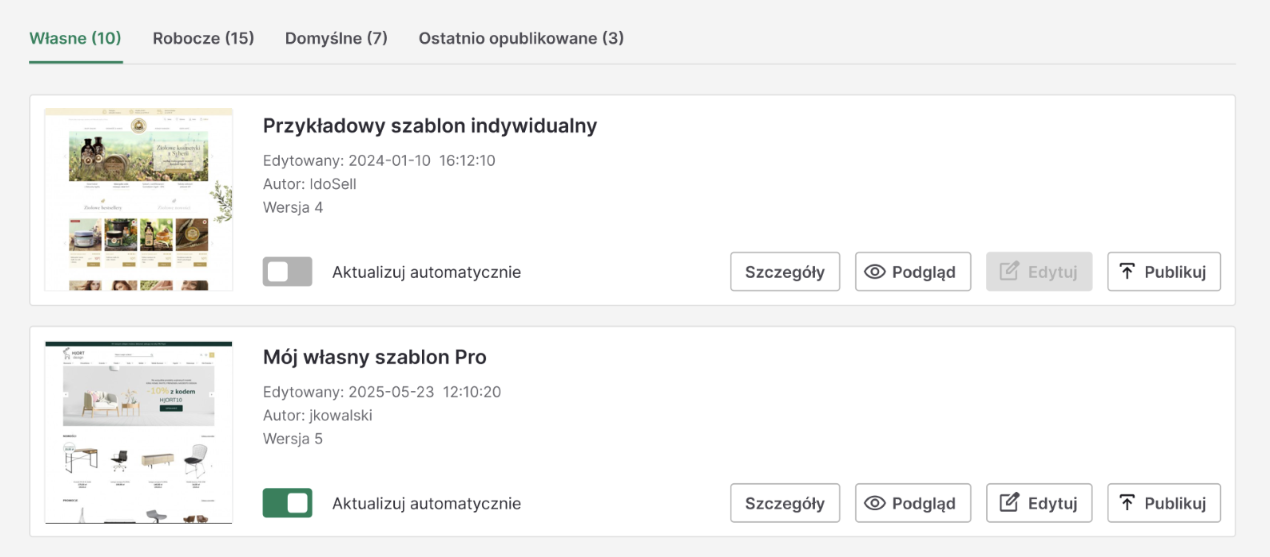This screenshot has height=557, width=1270.
Task: Enable auto-update for Przykładowy szablon indywidualny
Action: click(x=288, y=272)
